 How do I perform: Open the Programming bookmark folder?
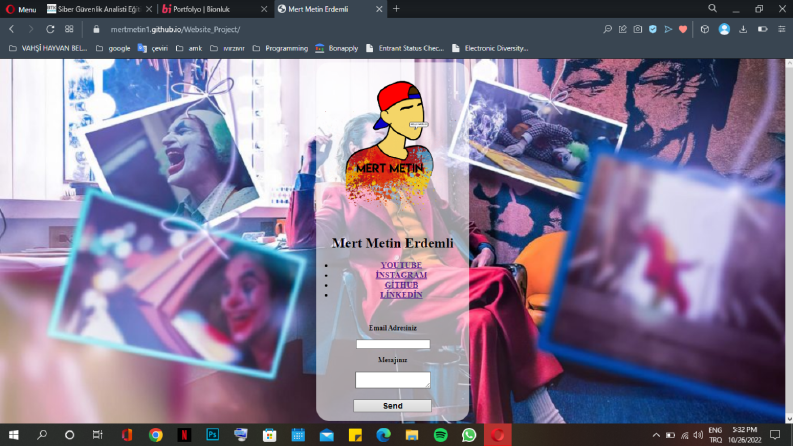(281, 49)
